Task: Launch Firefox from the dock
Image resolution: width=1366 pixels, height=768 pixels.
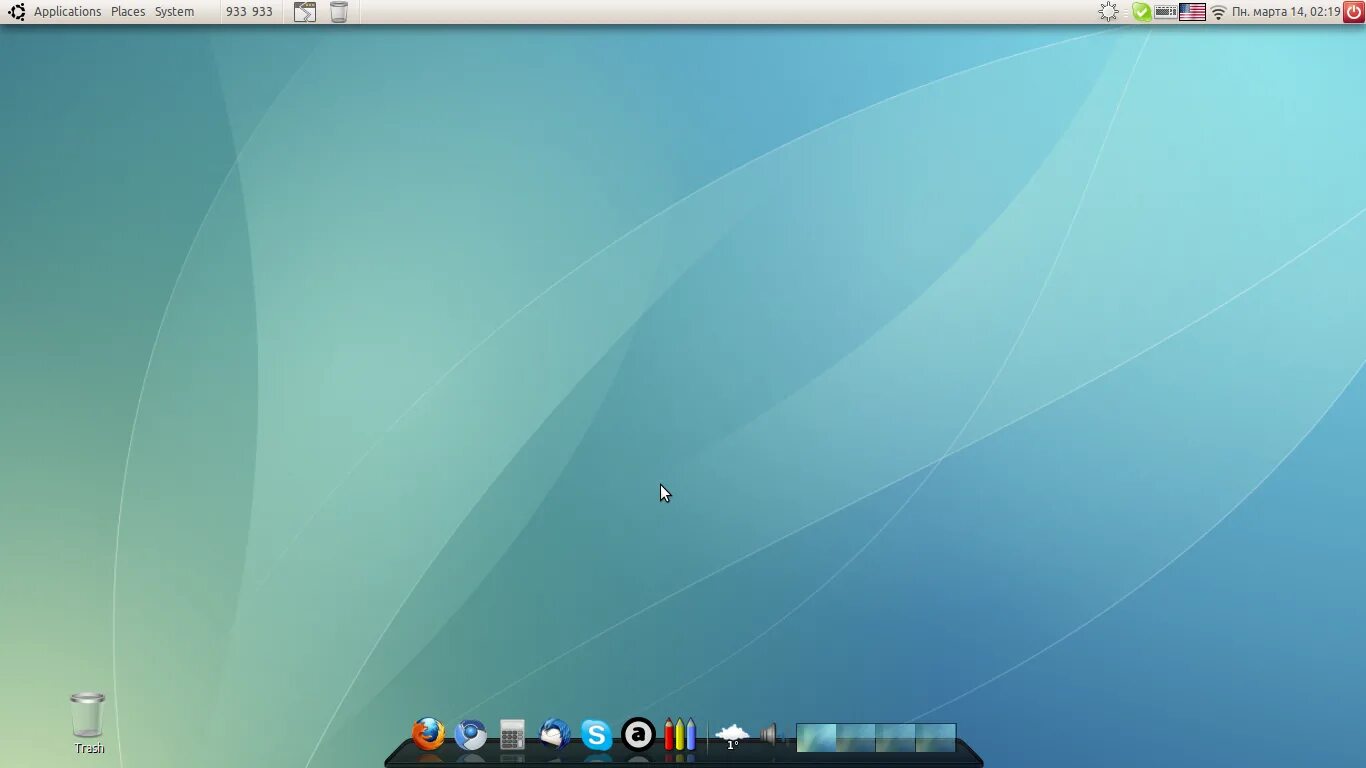Action: pyautogui.click(x=427, y=735)
